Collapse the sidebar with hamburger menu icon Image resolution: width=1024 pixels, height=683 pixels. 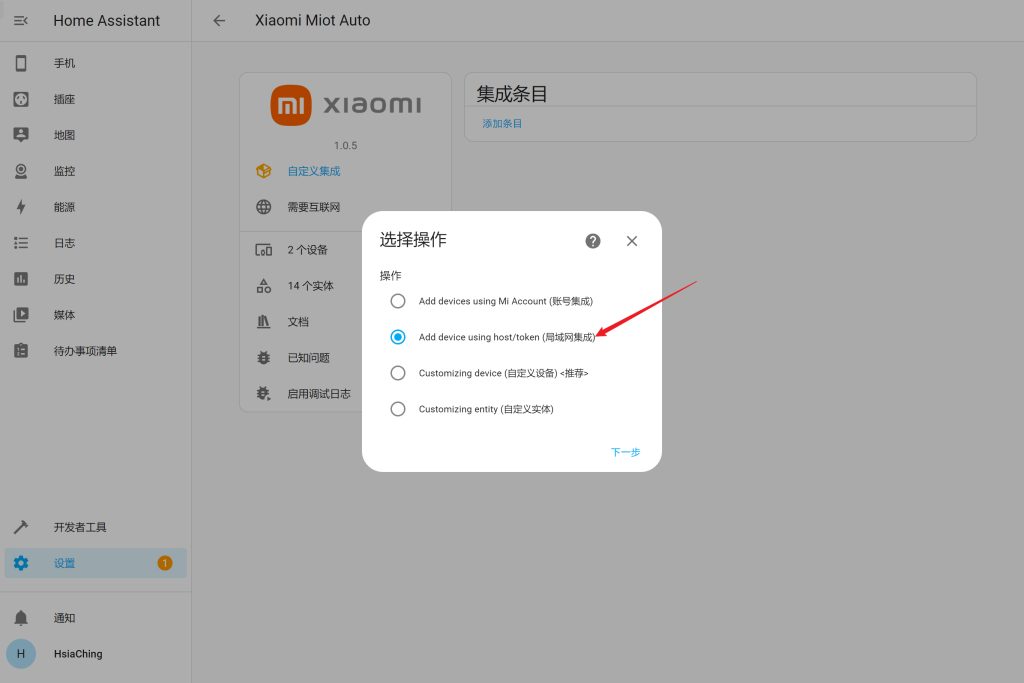[x=21, y=21]
